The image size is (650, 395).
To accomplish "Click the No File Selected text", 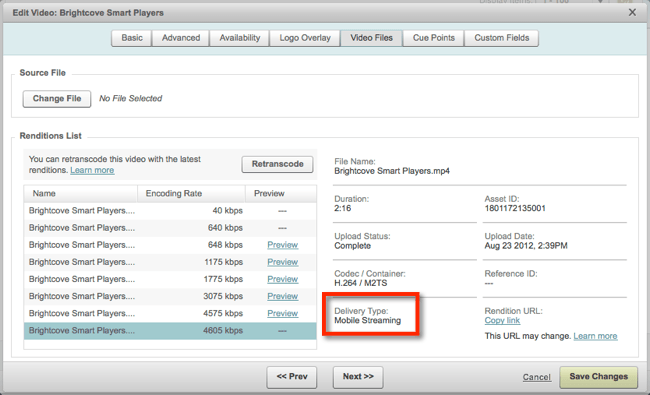I will (x=130, y=99).
